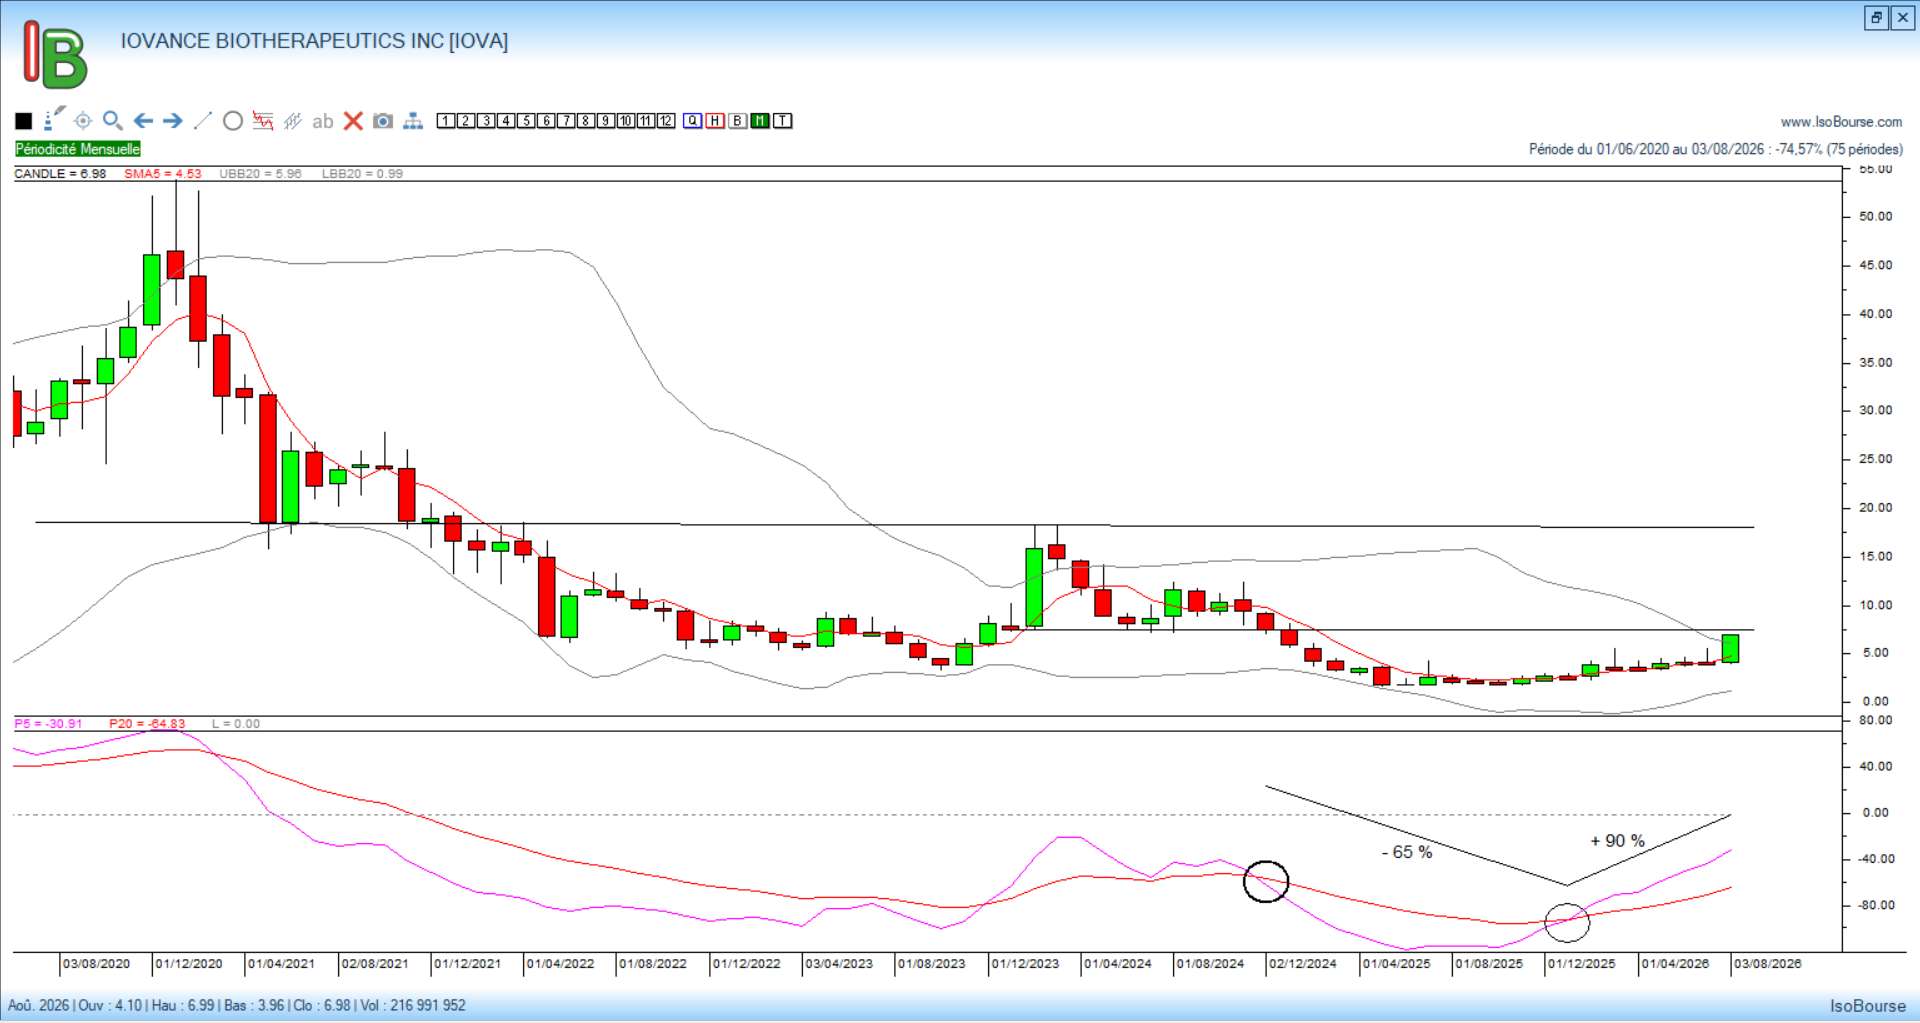The height and width of the screenshot is (1023, 1920).
Task: Click the last green candle of August 2026
Action: [x=1730, y=648]
